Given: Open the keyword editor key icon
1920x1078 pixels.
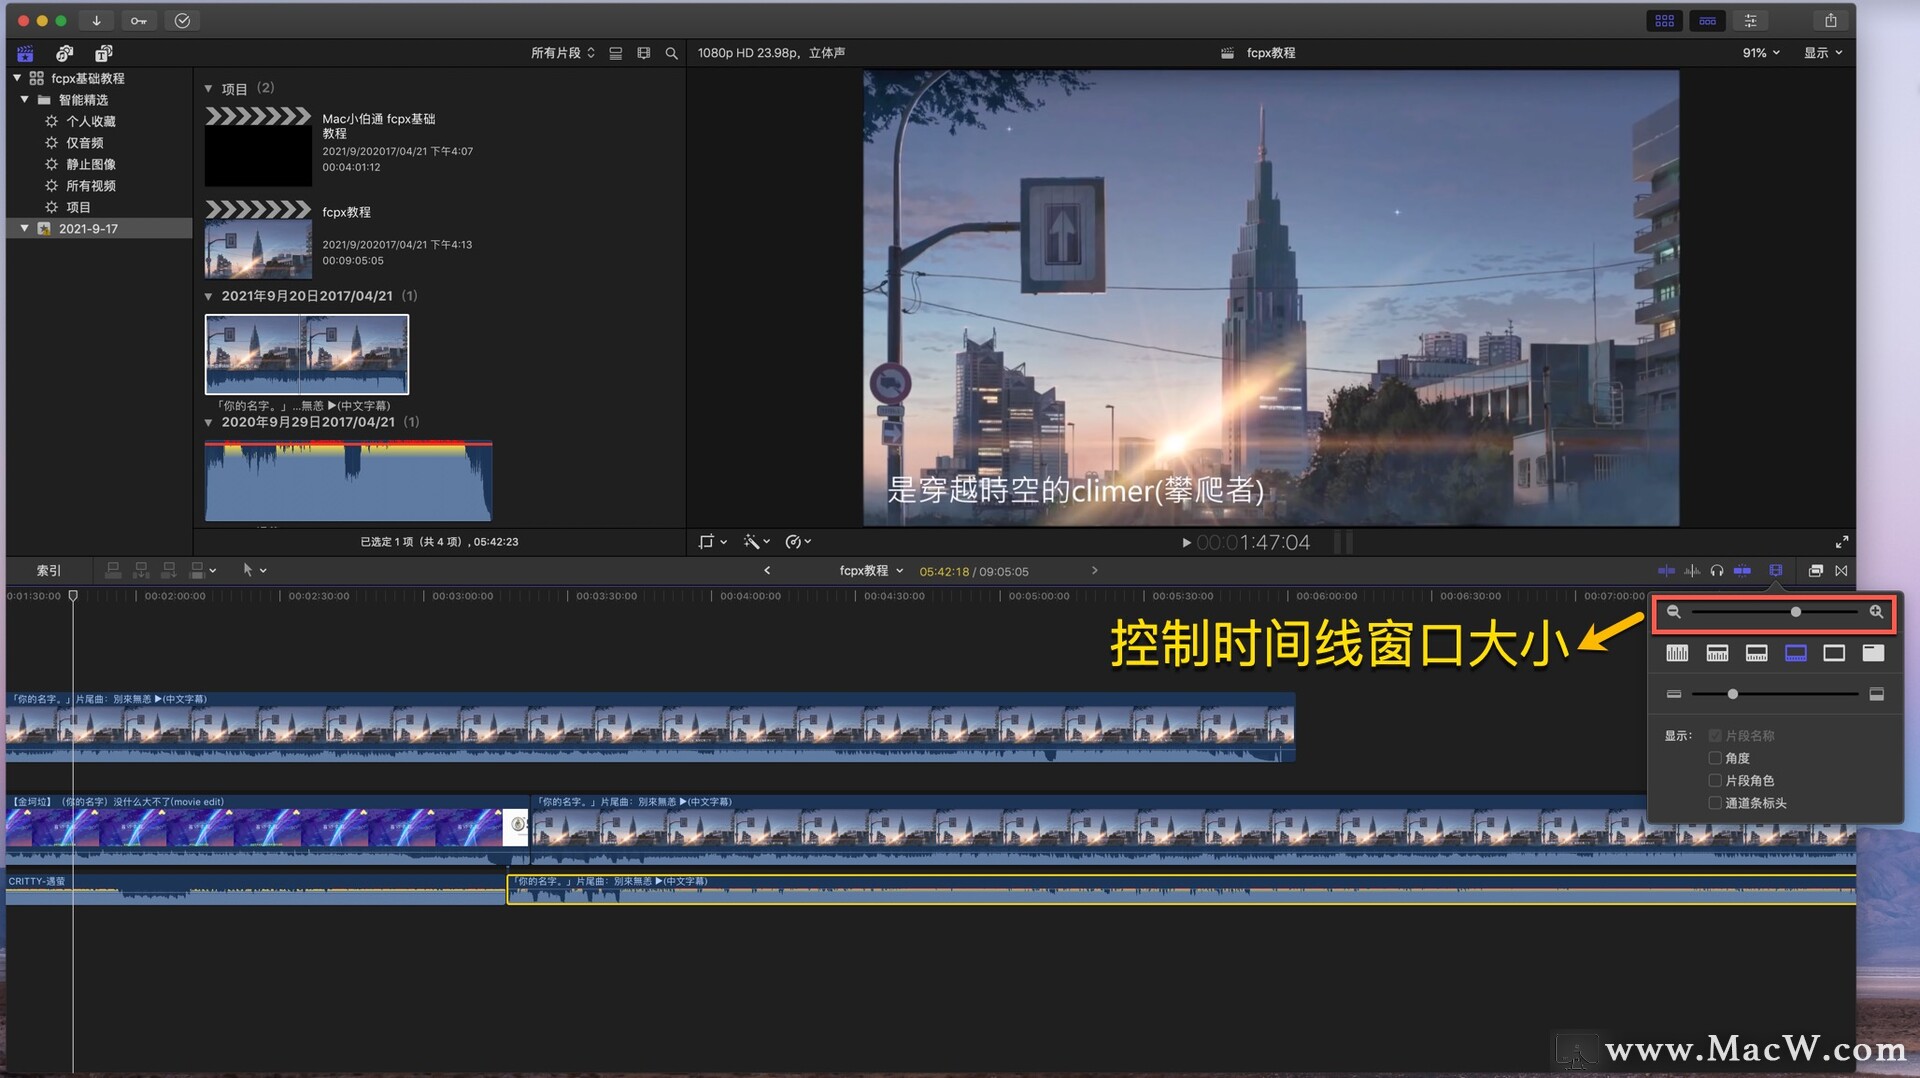Looking at the screenshot, I should (x=139, y=21).
